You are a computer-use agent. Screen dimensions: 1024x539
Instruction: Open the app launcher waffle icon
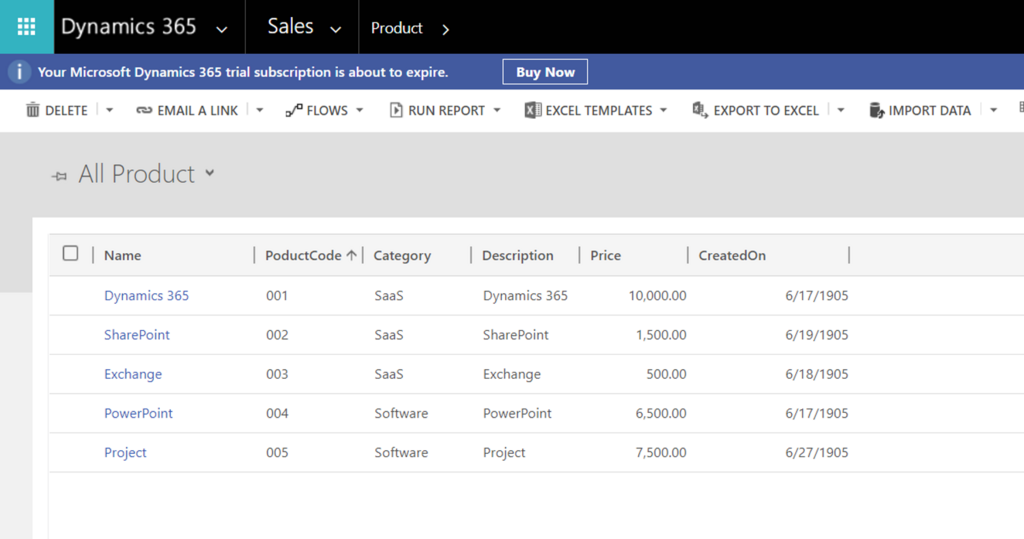(x=26, y=27)
